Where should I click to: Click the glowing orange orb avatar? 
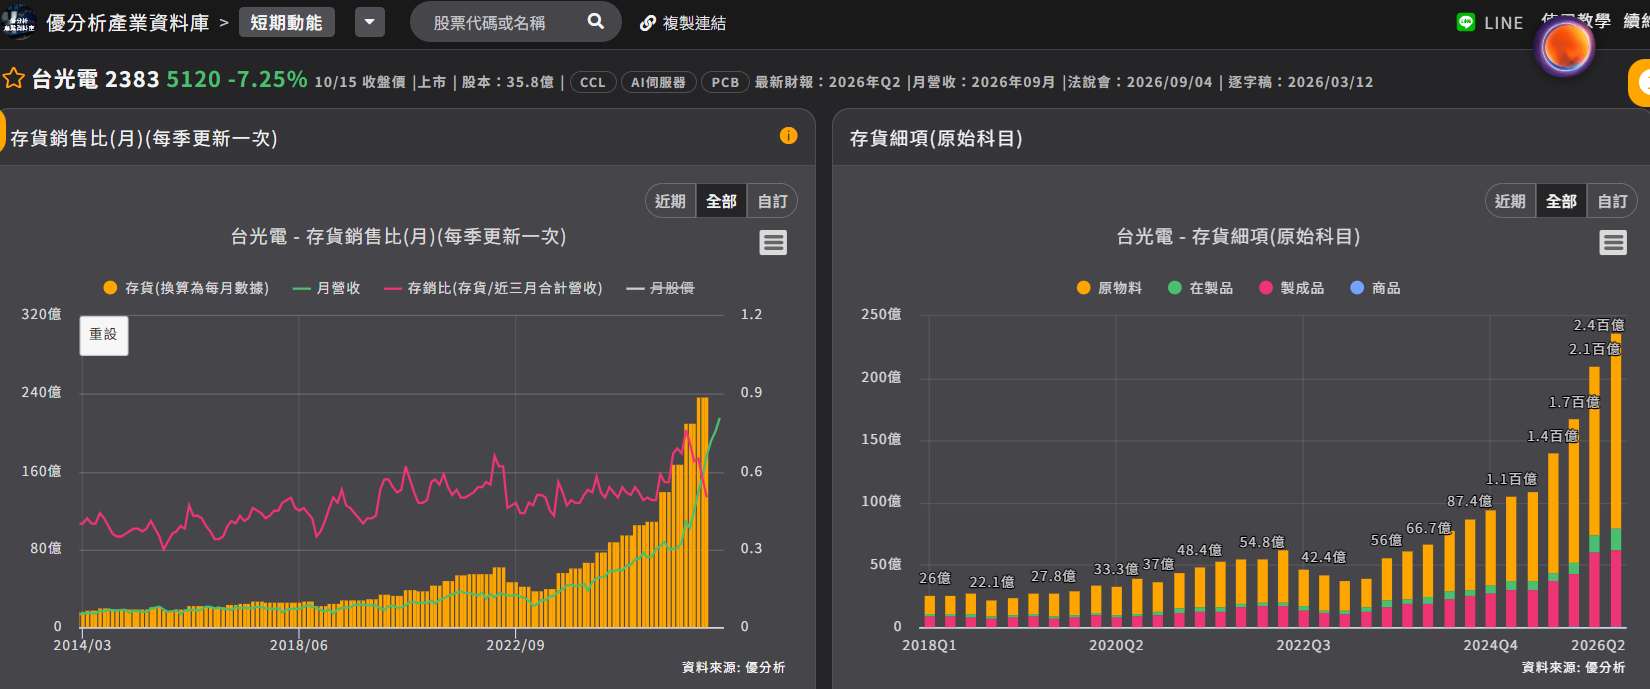1565,48
